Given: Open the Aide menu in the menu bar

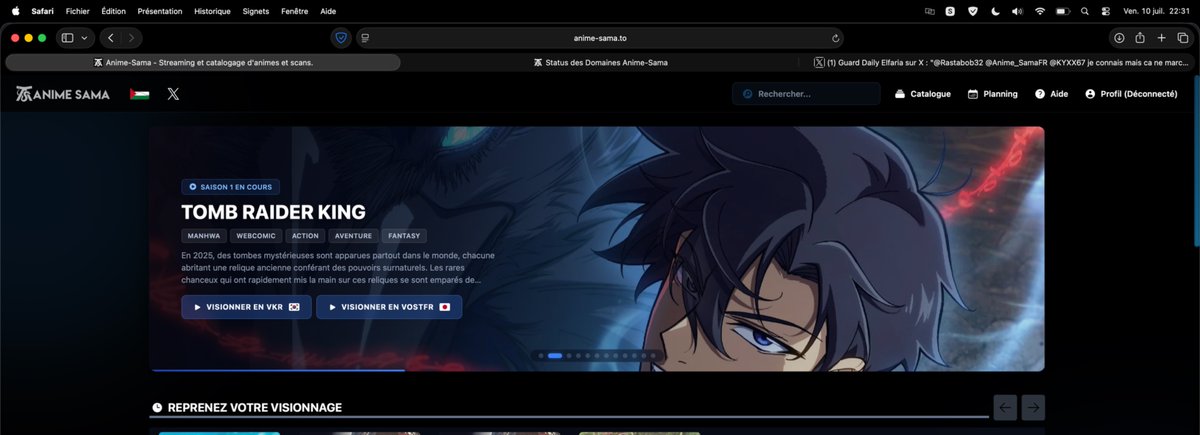Looking at the screenshot, I should 328,11.
